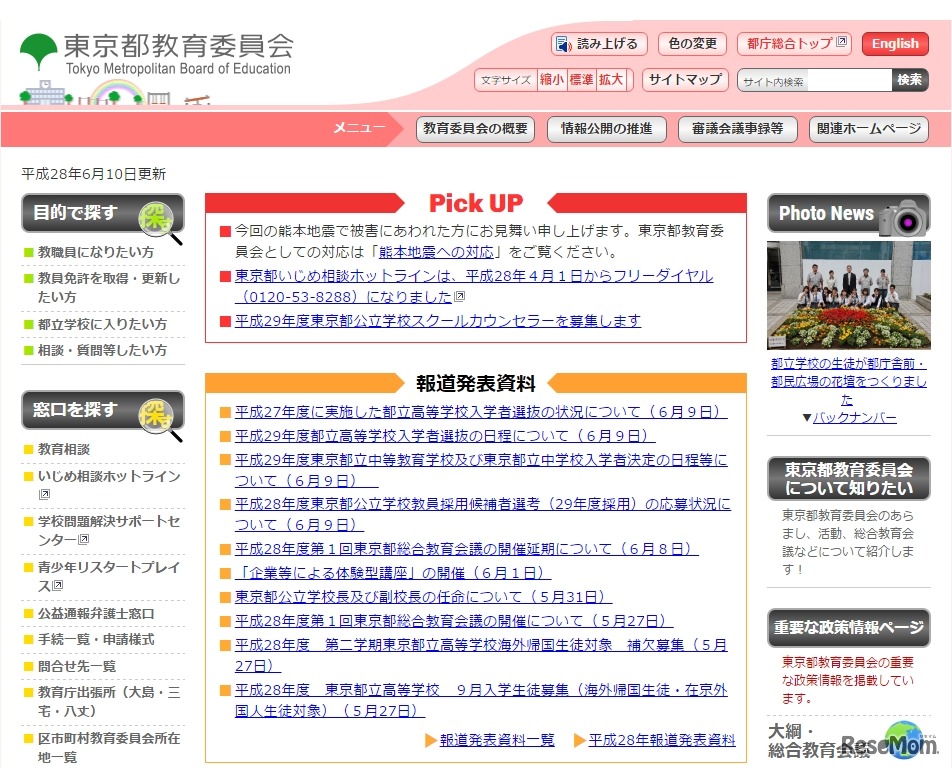Click the Photo News header banner
This screenshot has width=952, height=768.
[x=849, y=214]
